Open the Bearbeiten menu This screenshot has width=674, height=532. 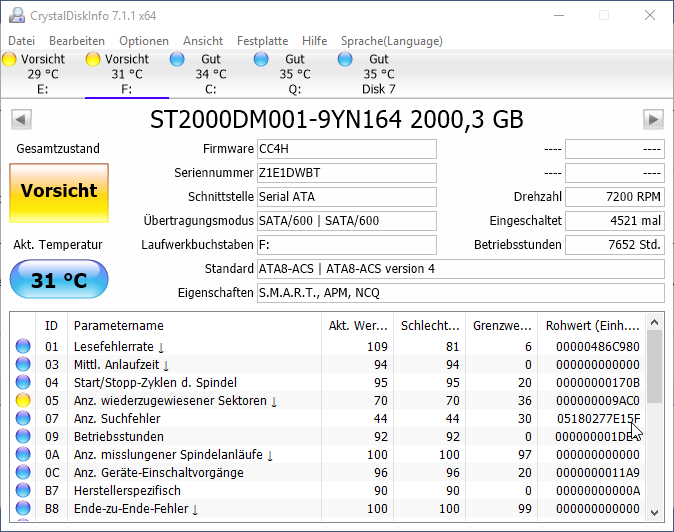coord(77,41)
